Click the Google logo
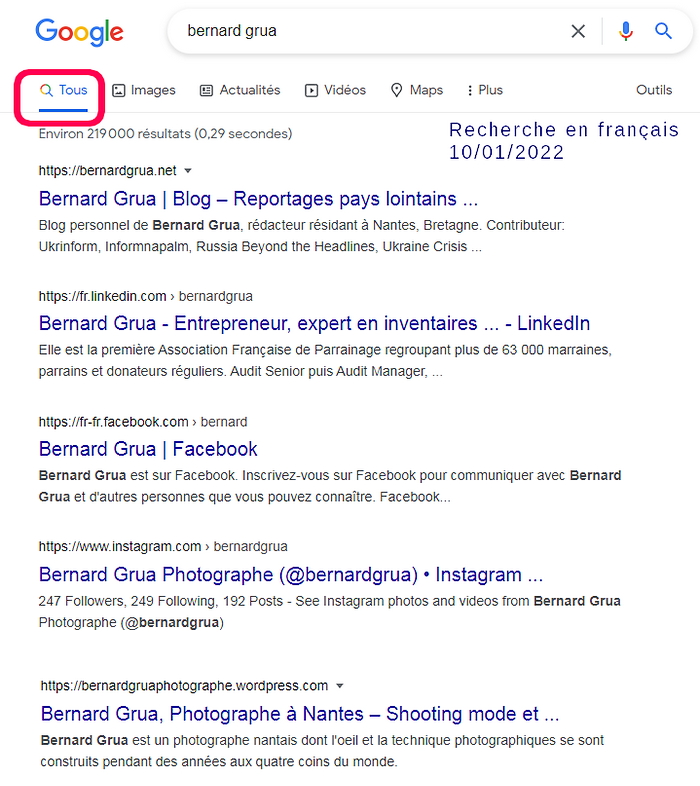Viewport: 700px width, 786px height. point(79,32)
